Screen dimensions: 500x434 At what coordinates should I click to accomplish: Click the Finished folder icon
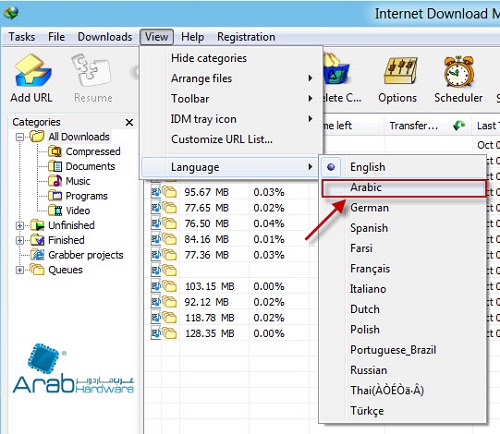(x=37, y=240)
